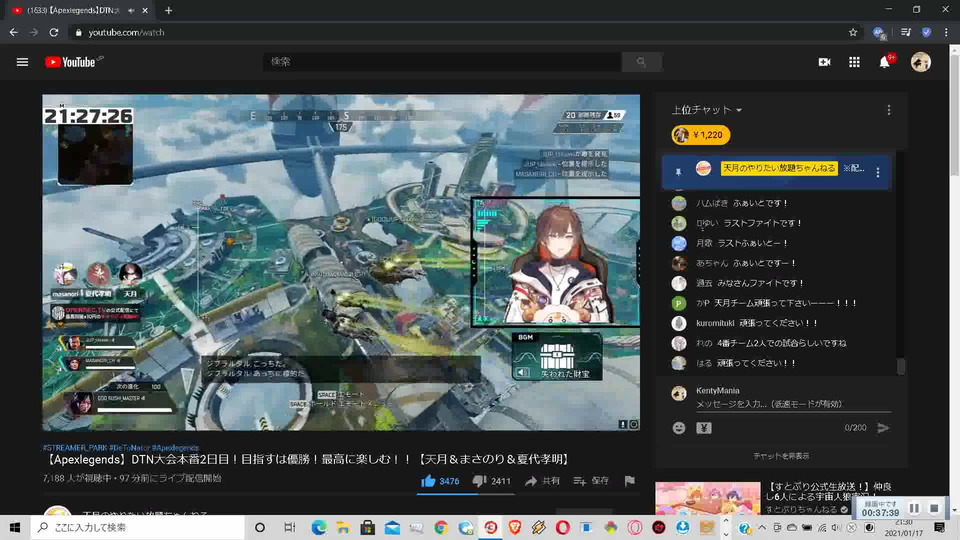
Task: Click the chat message input field
Action: pos(793,404)
